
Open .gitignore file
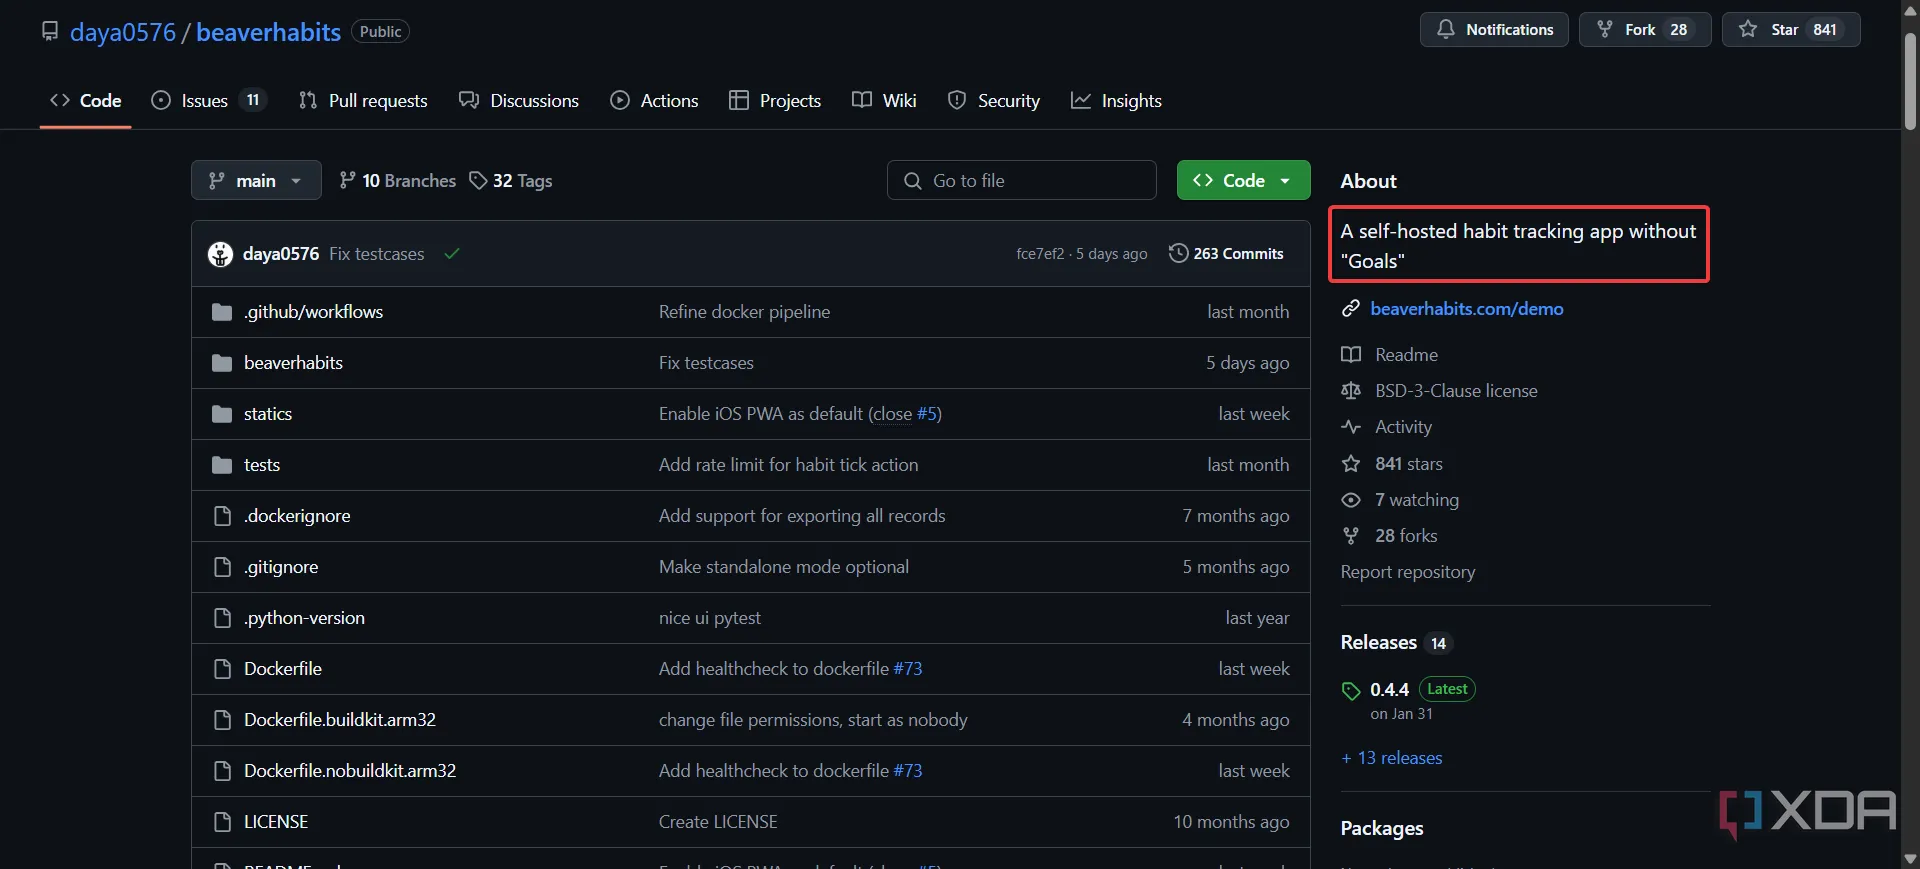point(281,567)
